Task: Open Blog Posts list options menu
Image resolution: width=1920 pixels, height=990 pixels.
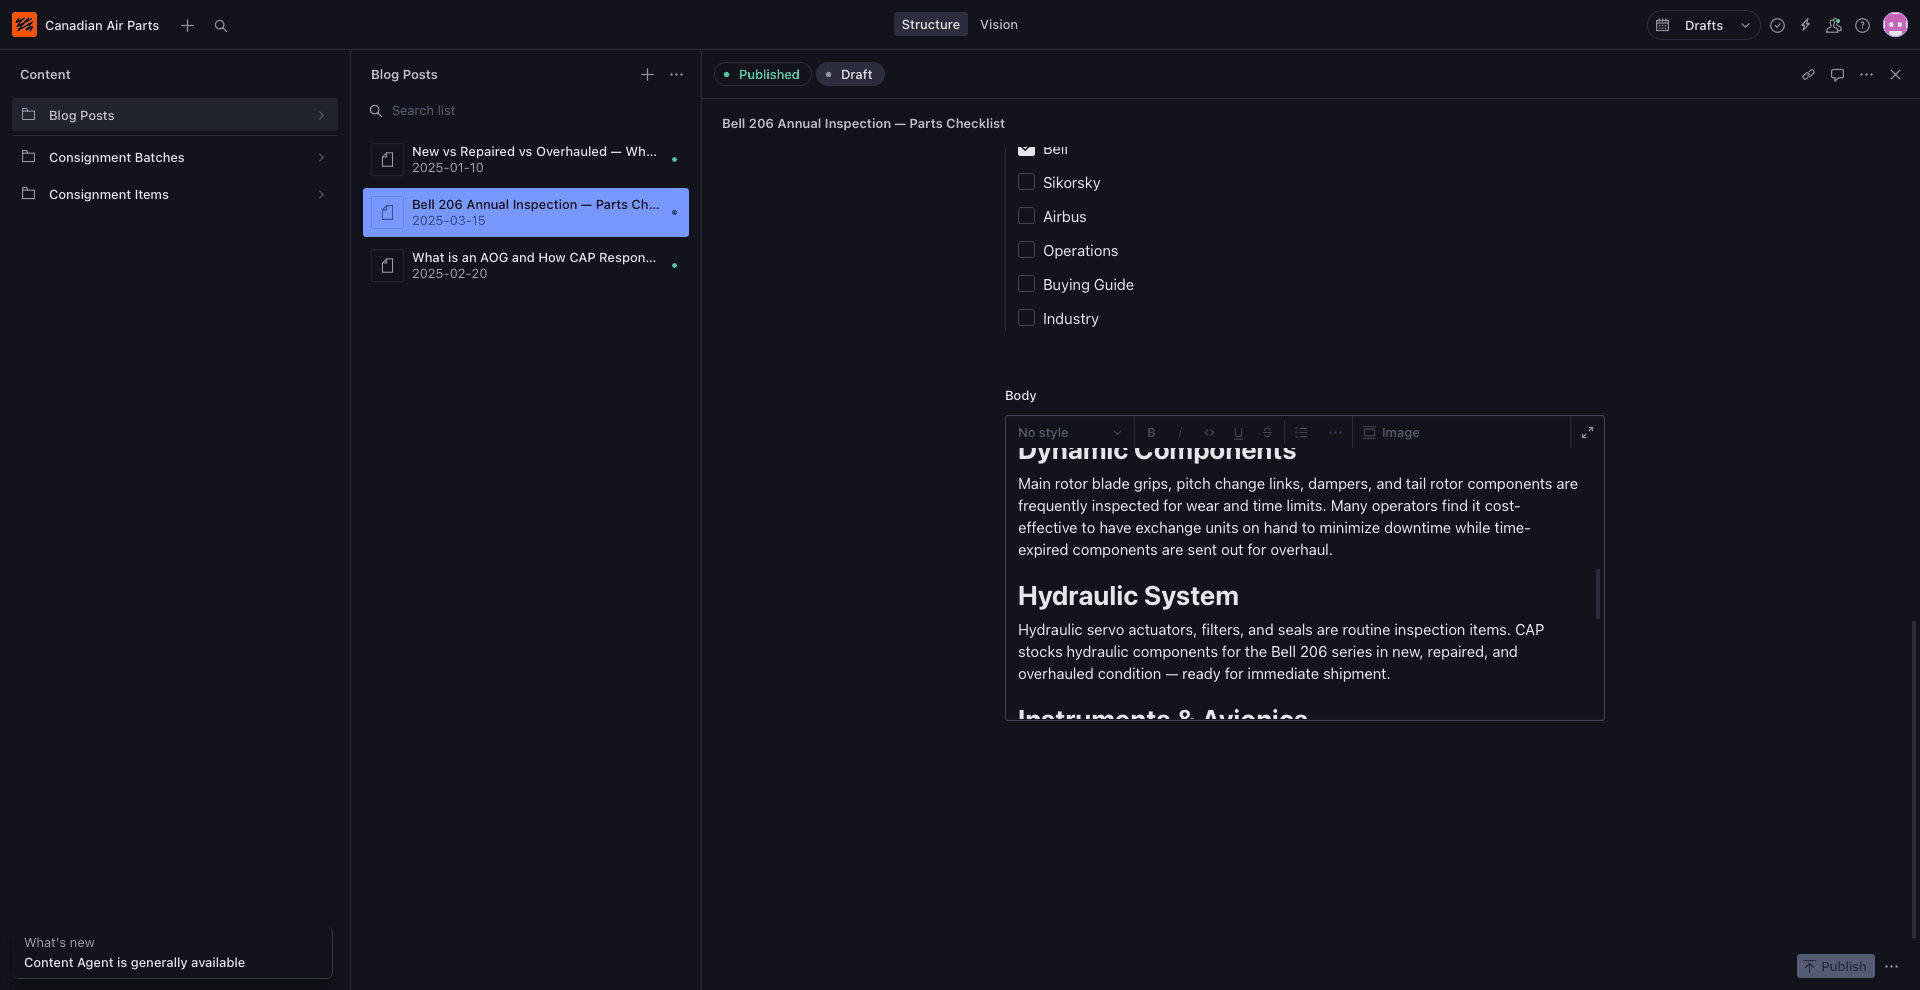Action: pos(677,74)
